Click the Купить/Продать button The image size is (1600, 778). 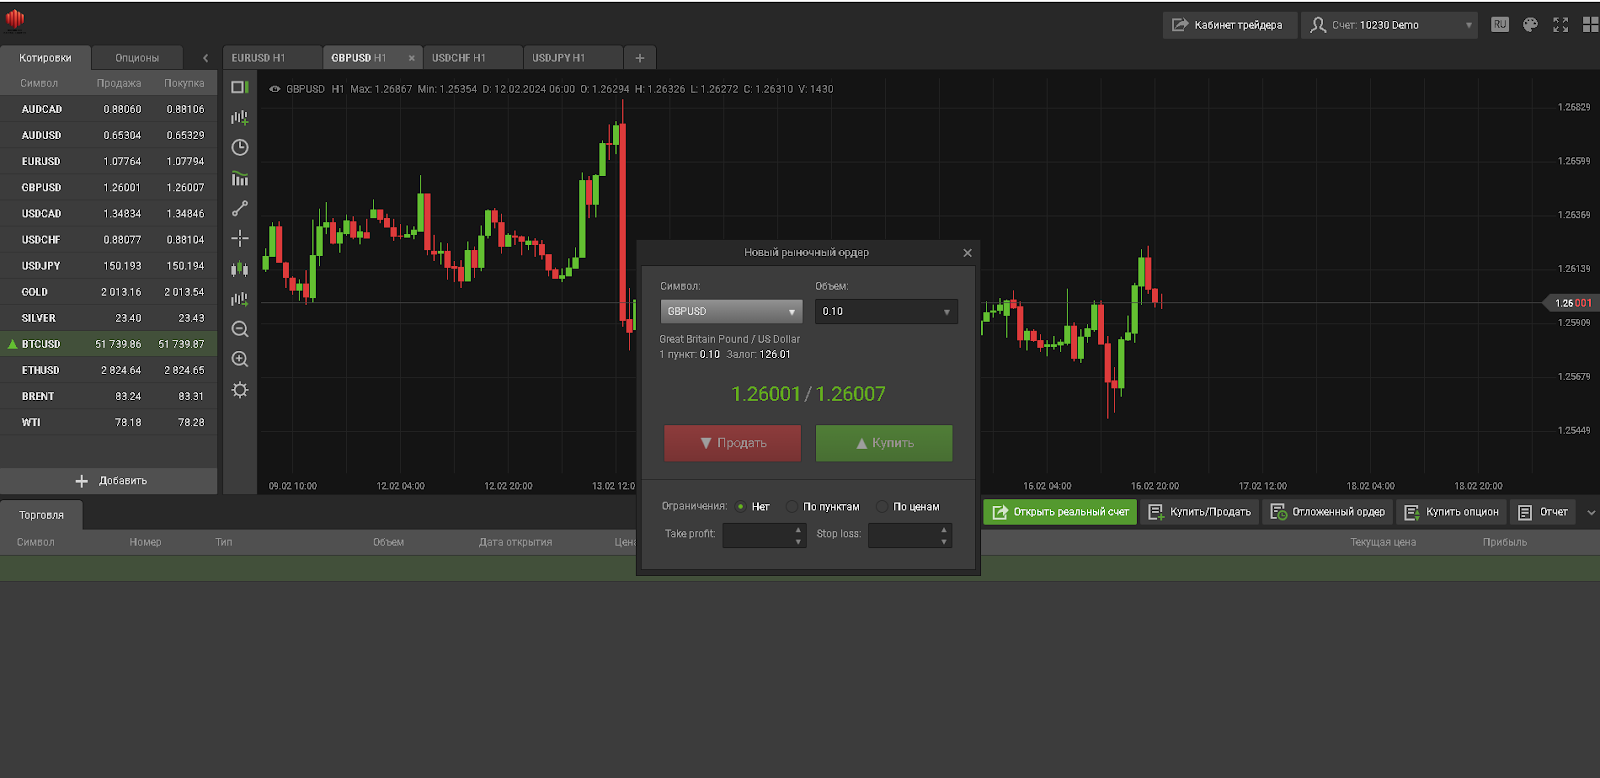[x=1199, y=512]
